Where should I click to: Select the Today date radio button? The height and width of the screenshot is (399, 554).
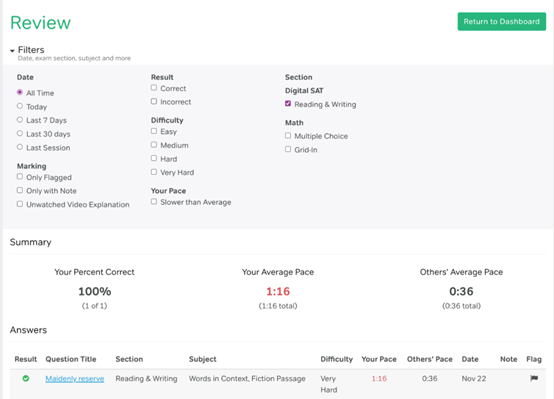[x=20, y=106]
